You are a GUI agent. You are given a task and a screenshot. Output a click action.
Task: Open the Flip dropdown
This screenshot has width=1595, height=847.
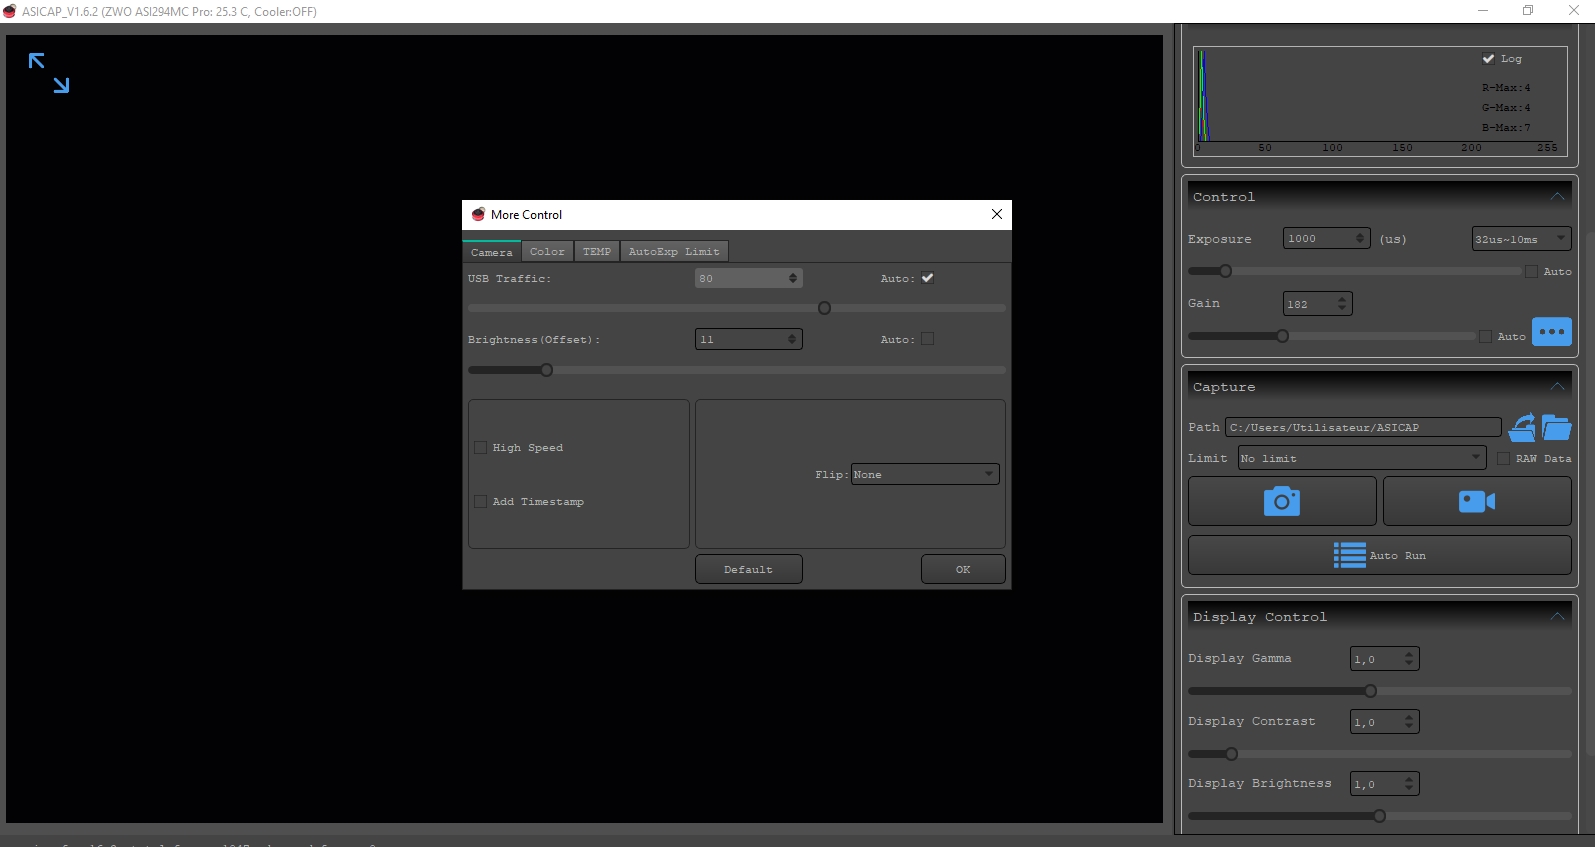pos(925,475)
